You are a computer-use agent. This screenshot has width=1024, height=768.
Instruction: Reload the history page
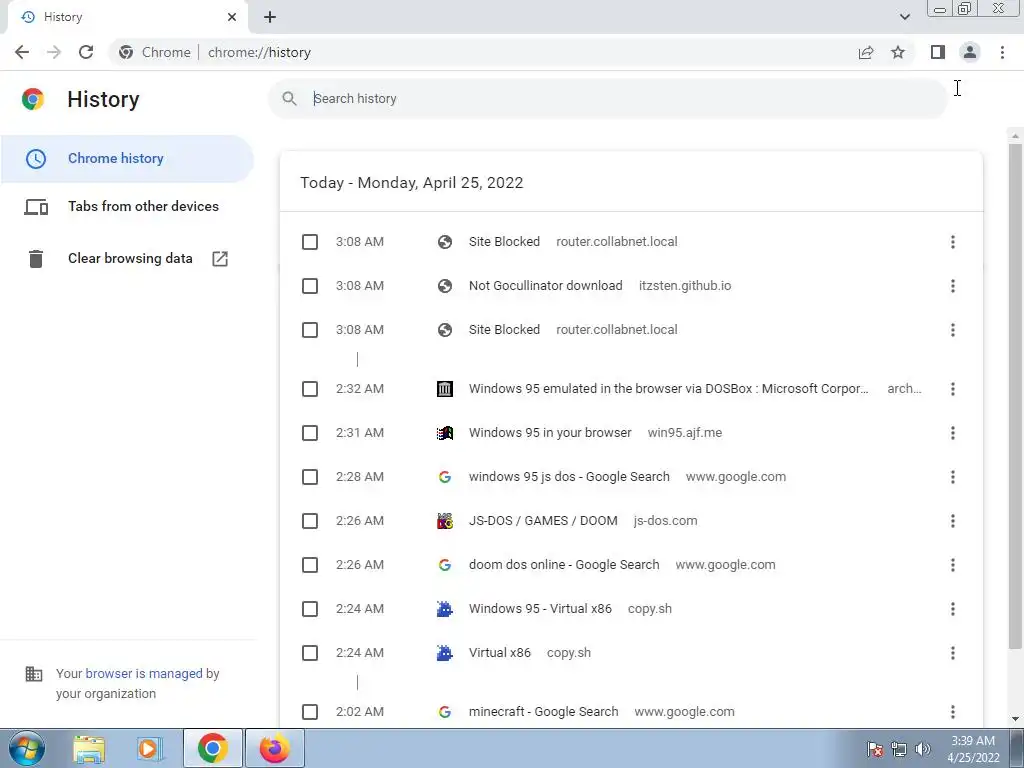point(86,52)
